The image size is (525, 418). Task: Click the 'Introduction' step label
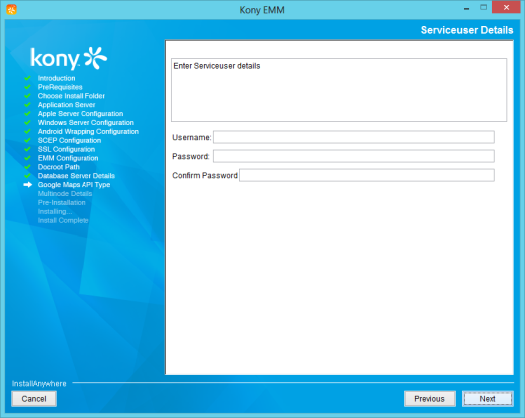56,78
